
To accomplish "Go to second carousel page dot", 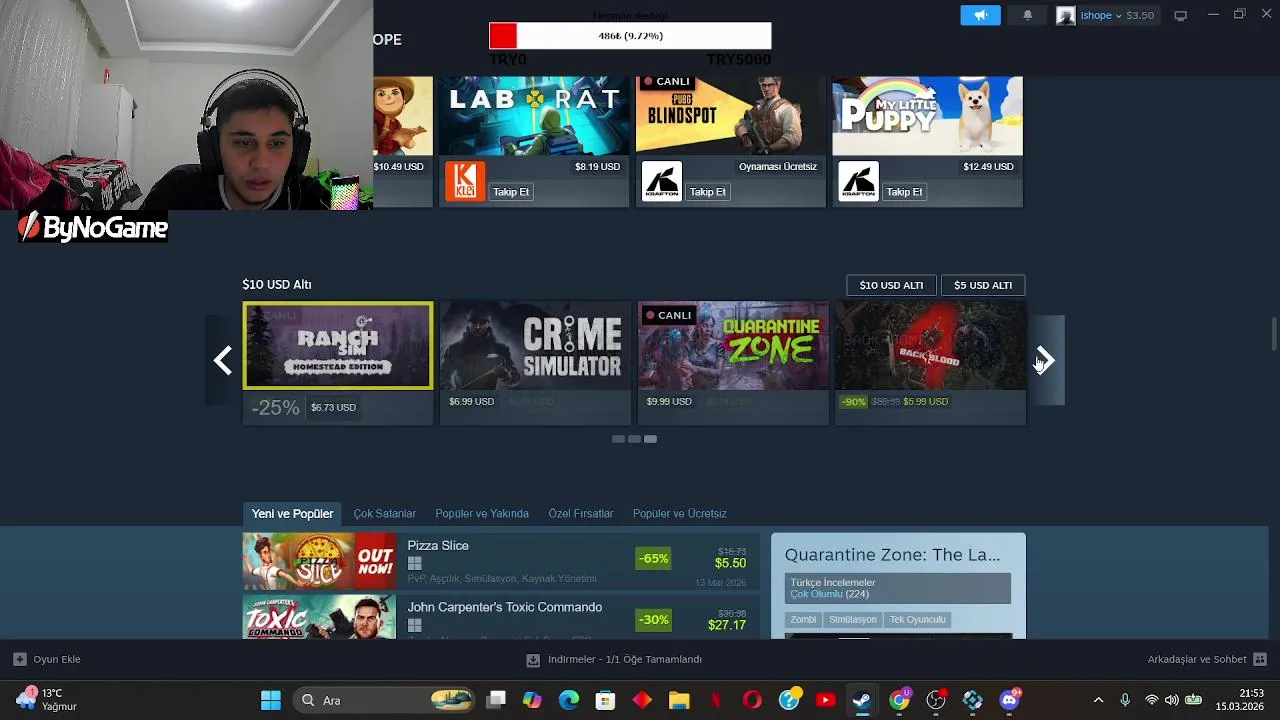I will pos(634,439).
